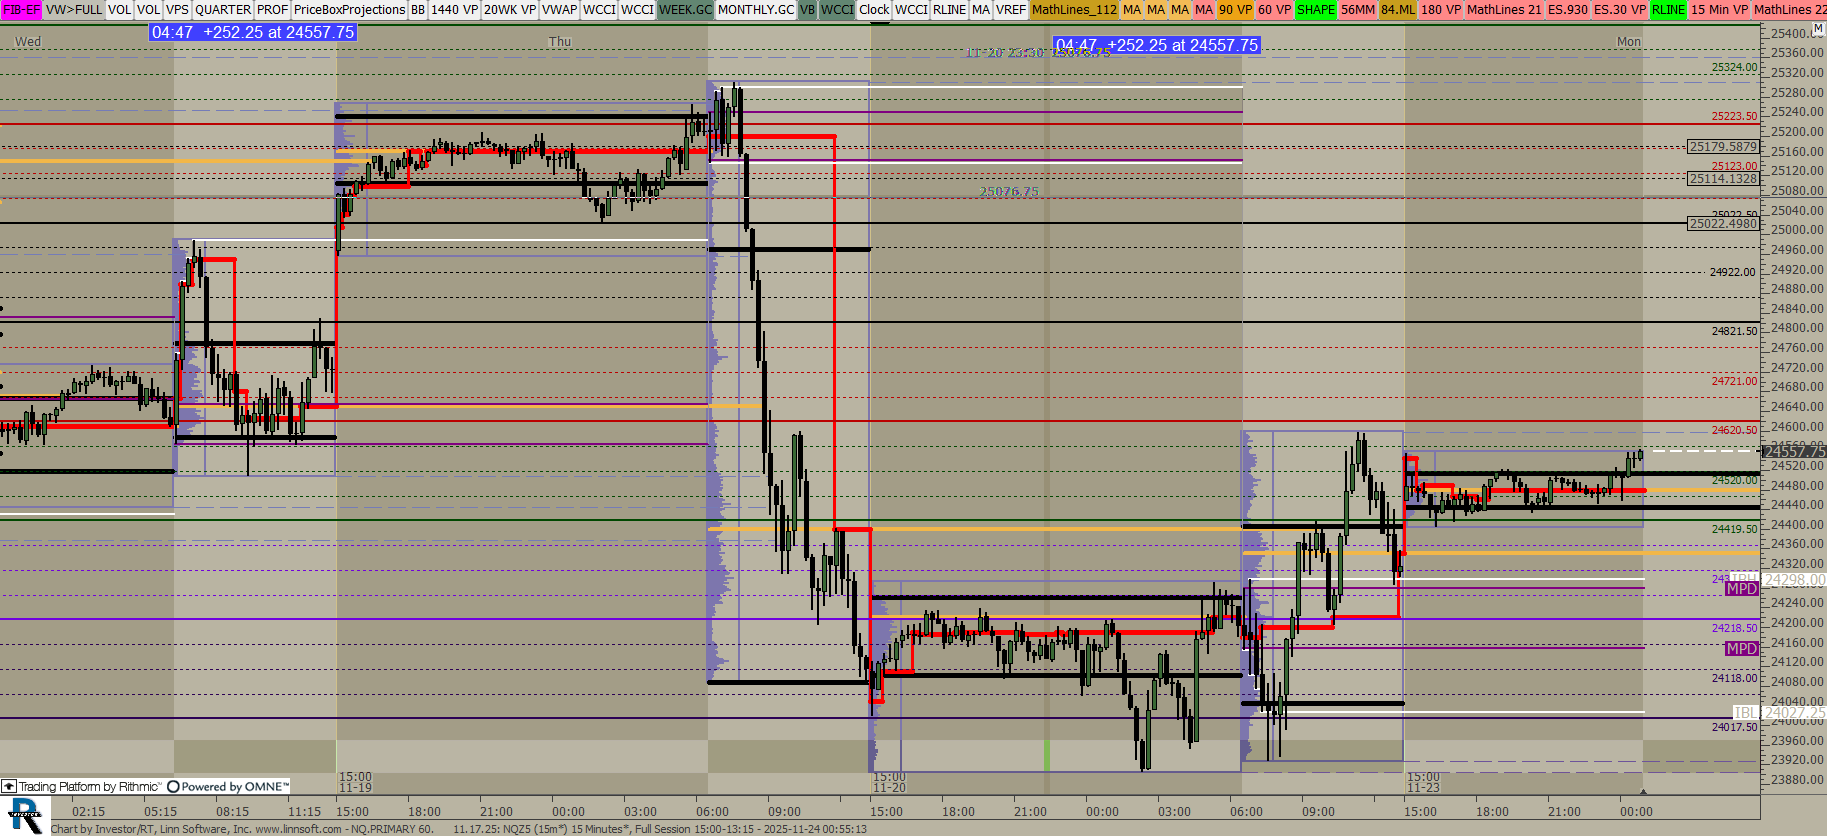Switch to the MONTHLY.GC button
The image size is (1827, 836).
[756, 10]
